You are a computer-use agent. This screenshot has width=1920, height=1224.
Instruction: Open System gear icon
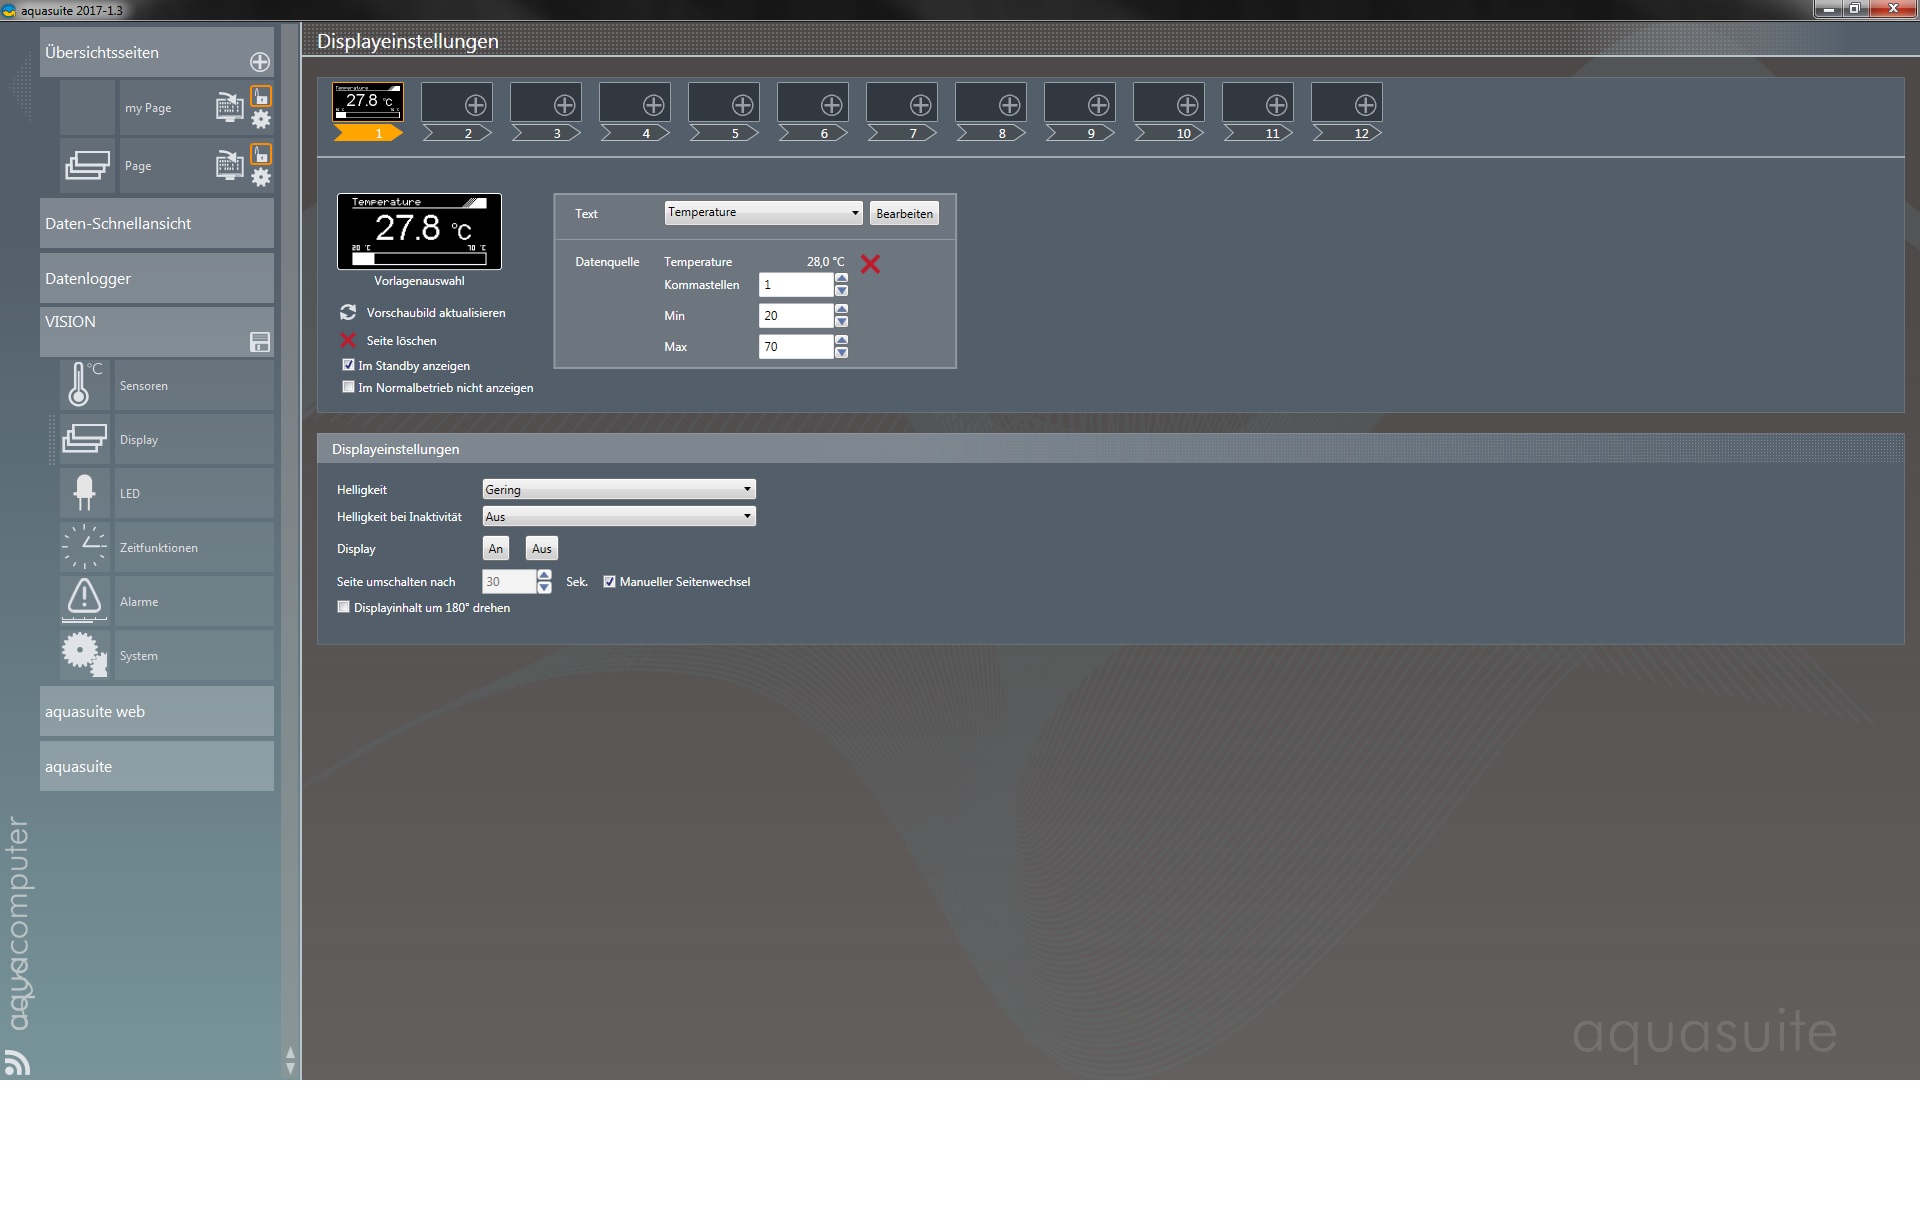[84, 655]
